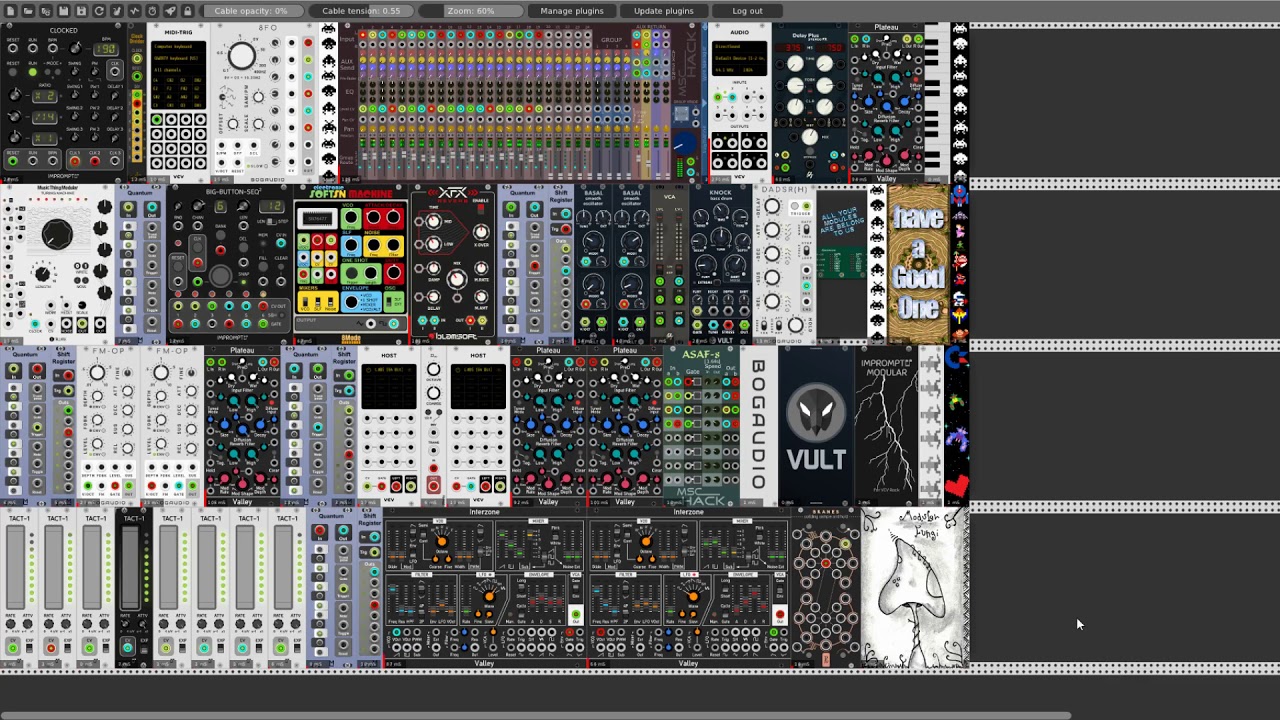
Task: Click the VULT logo blank panel
Action: click(x=816, y=425)
